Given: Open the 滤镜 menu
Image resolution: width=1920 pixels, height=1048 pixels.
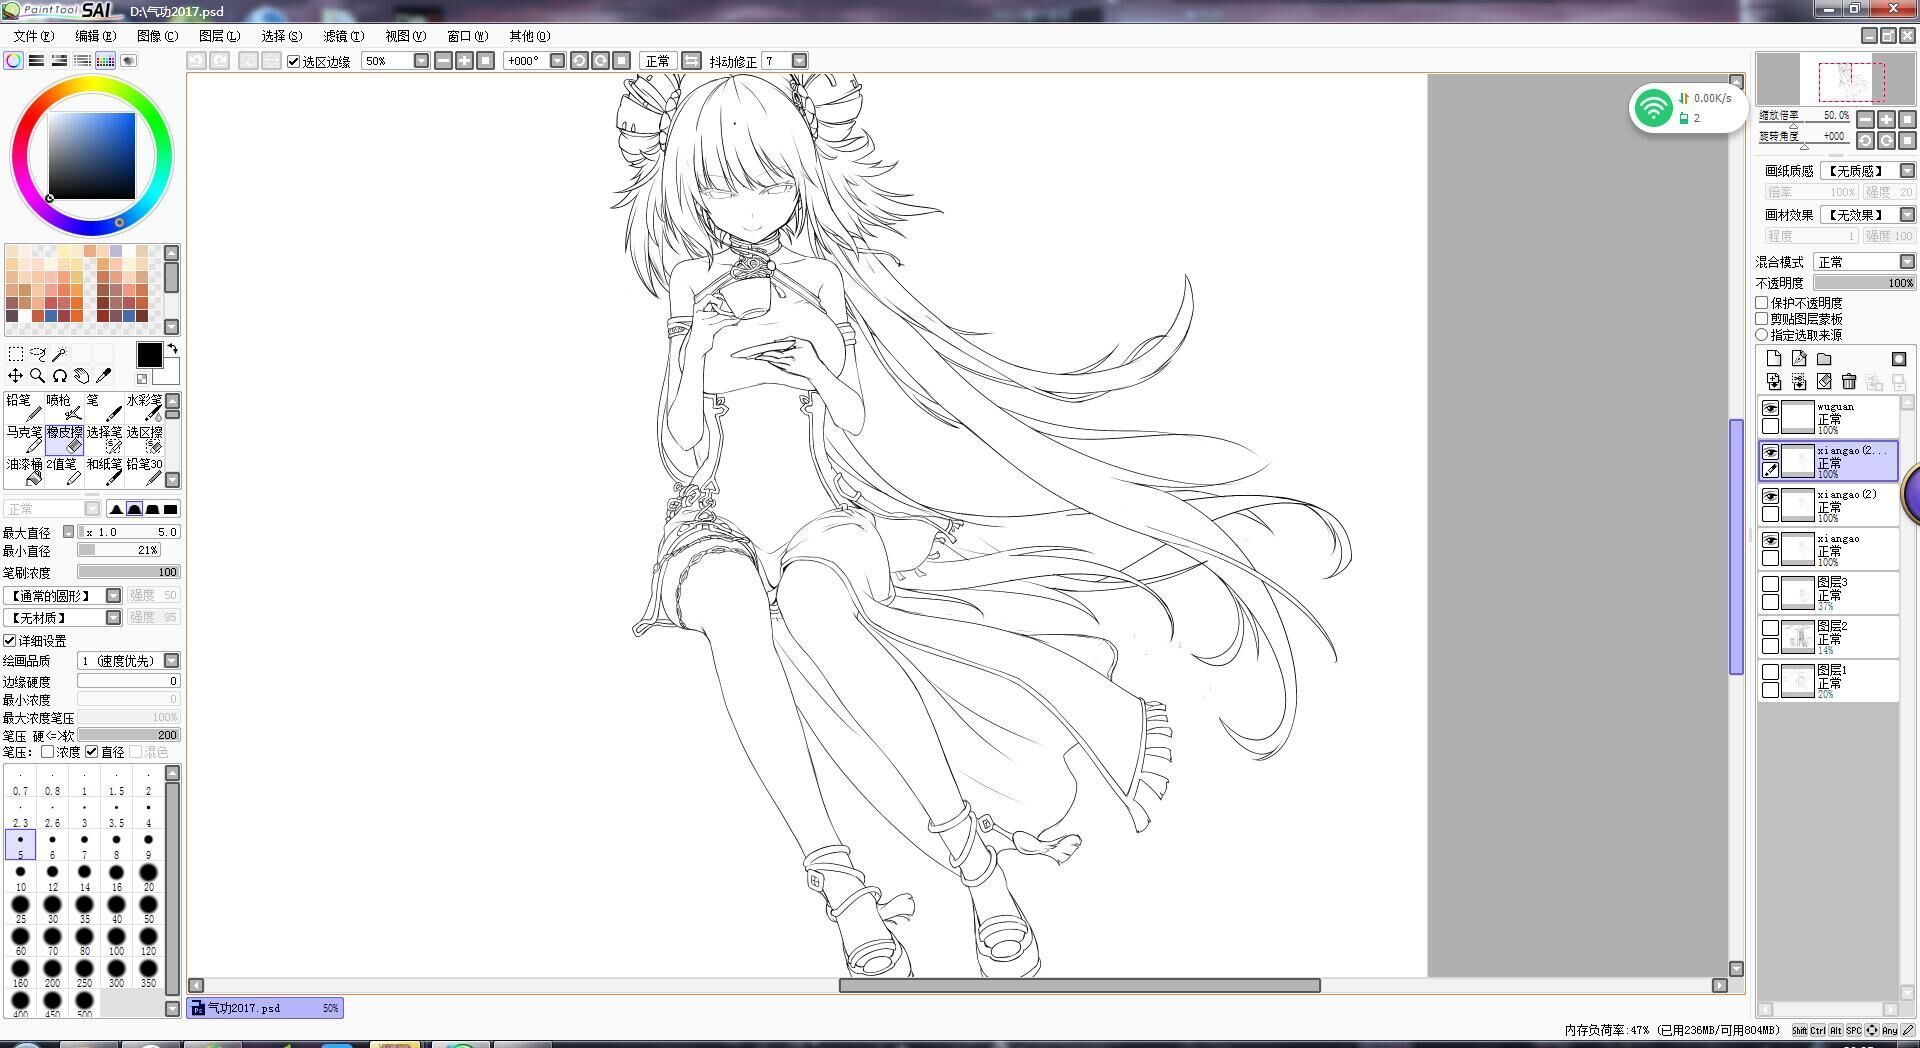Looking at the screenshot, I should 343,36.
